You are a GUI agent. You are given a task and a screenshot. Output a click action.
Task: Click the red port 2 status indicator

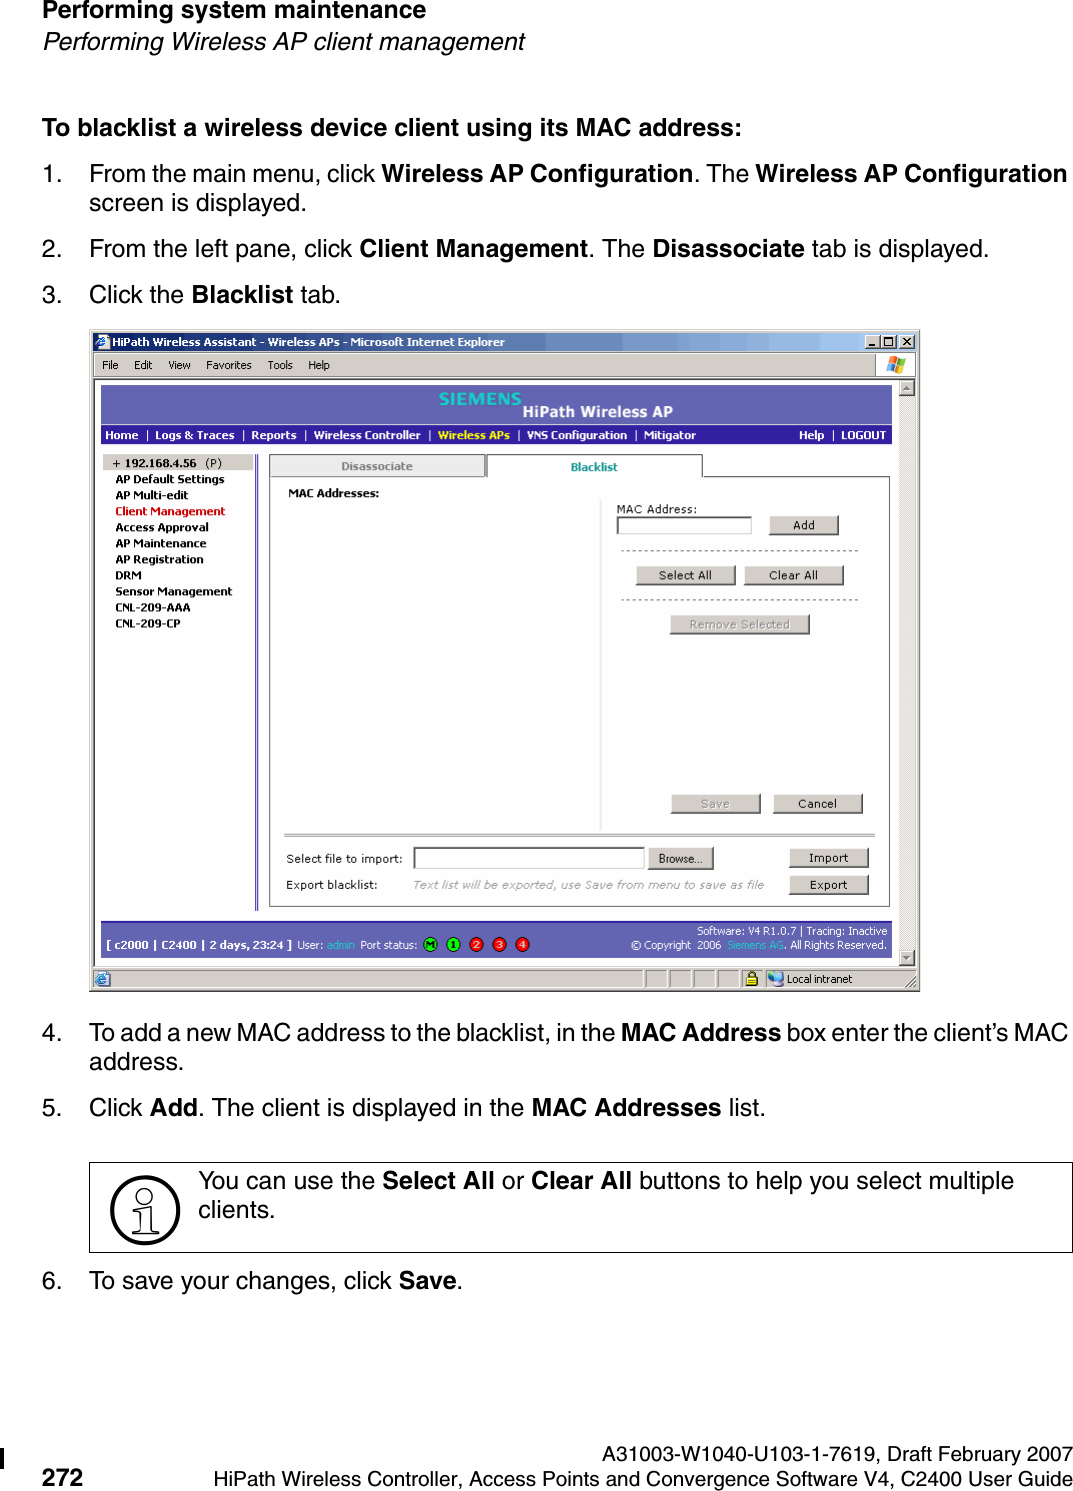(477, 943)
